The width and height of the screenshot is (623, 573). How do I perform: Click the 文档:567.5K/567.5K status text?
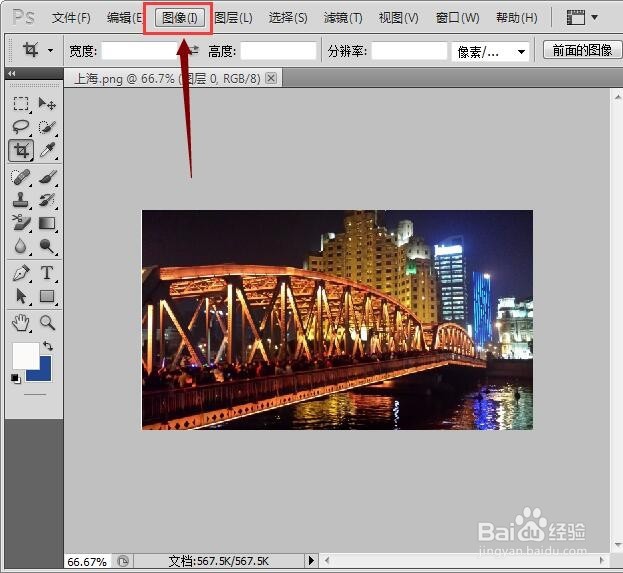pos(219,561)
